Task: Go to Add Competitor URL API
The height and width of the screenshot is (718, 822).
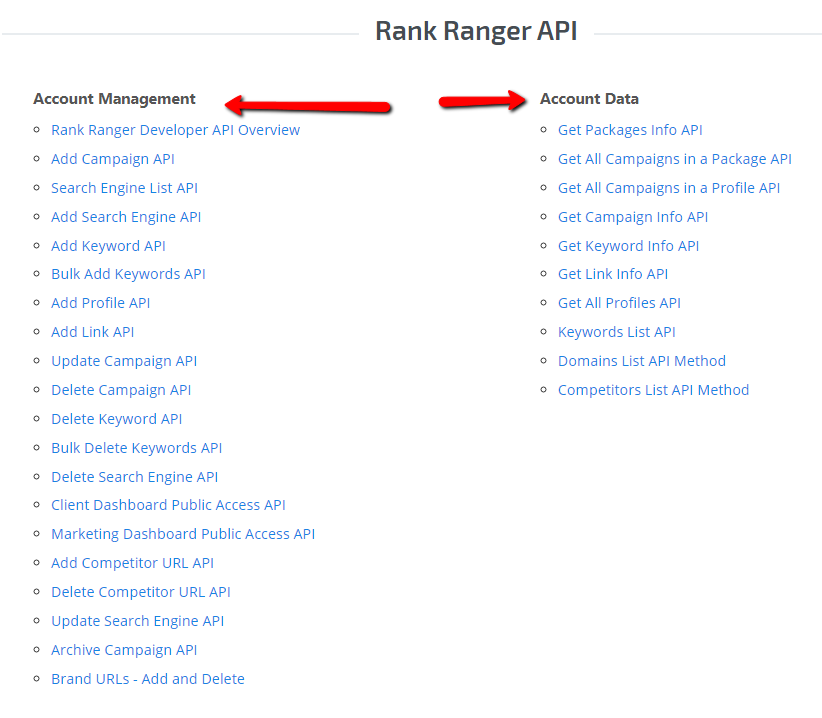Action: click(x=132, y=563)
